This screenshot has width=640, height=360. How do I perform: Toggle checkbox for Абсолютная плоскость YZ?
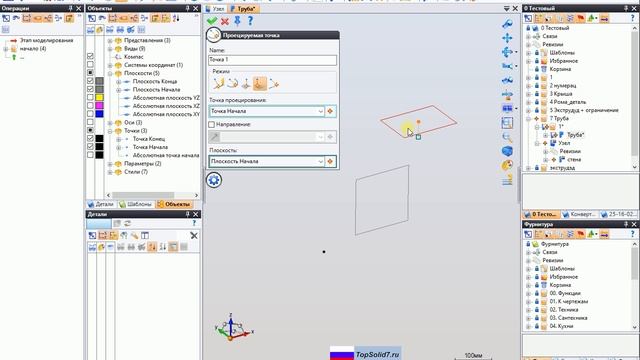[90, 98]
